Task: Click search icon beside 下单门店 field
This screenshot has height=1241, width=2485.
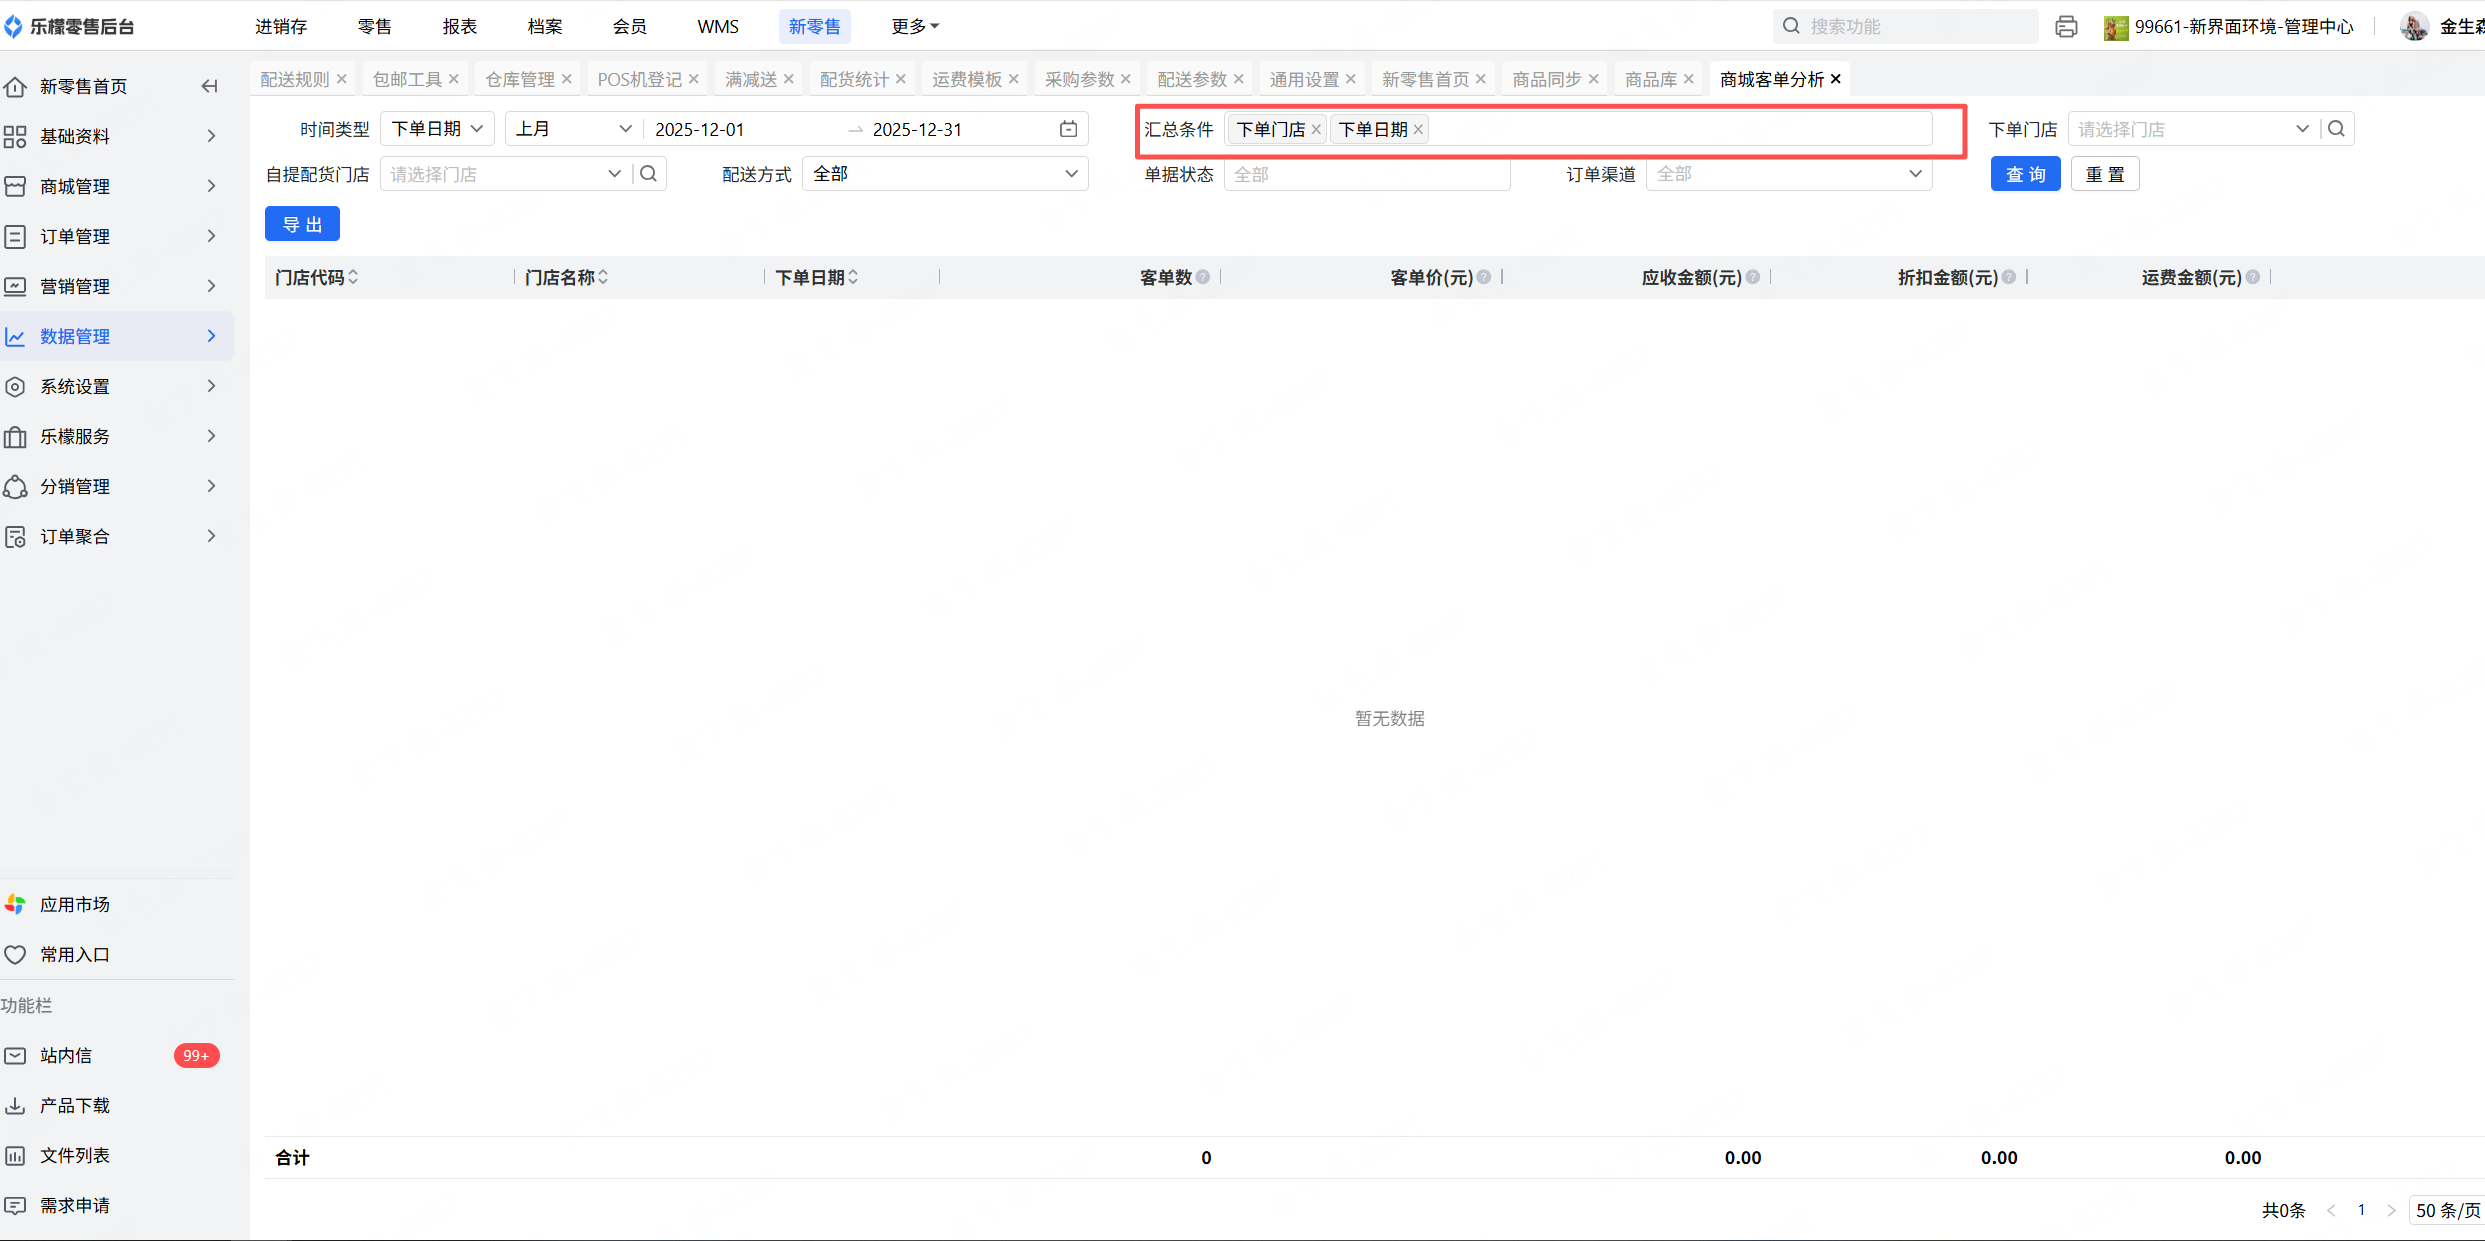Action: (x=2336, y=129)
